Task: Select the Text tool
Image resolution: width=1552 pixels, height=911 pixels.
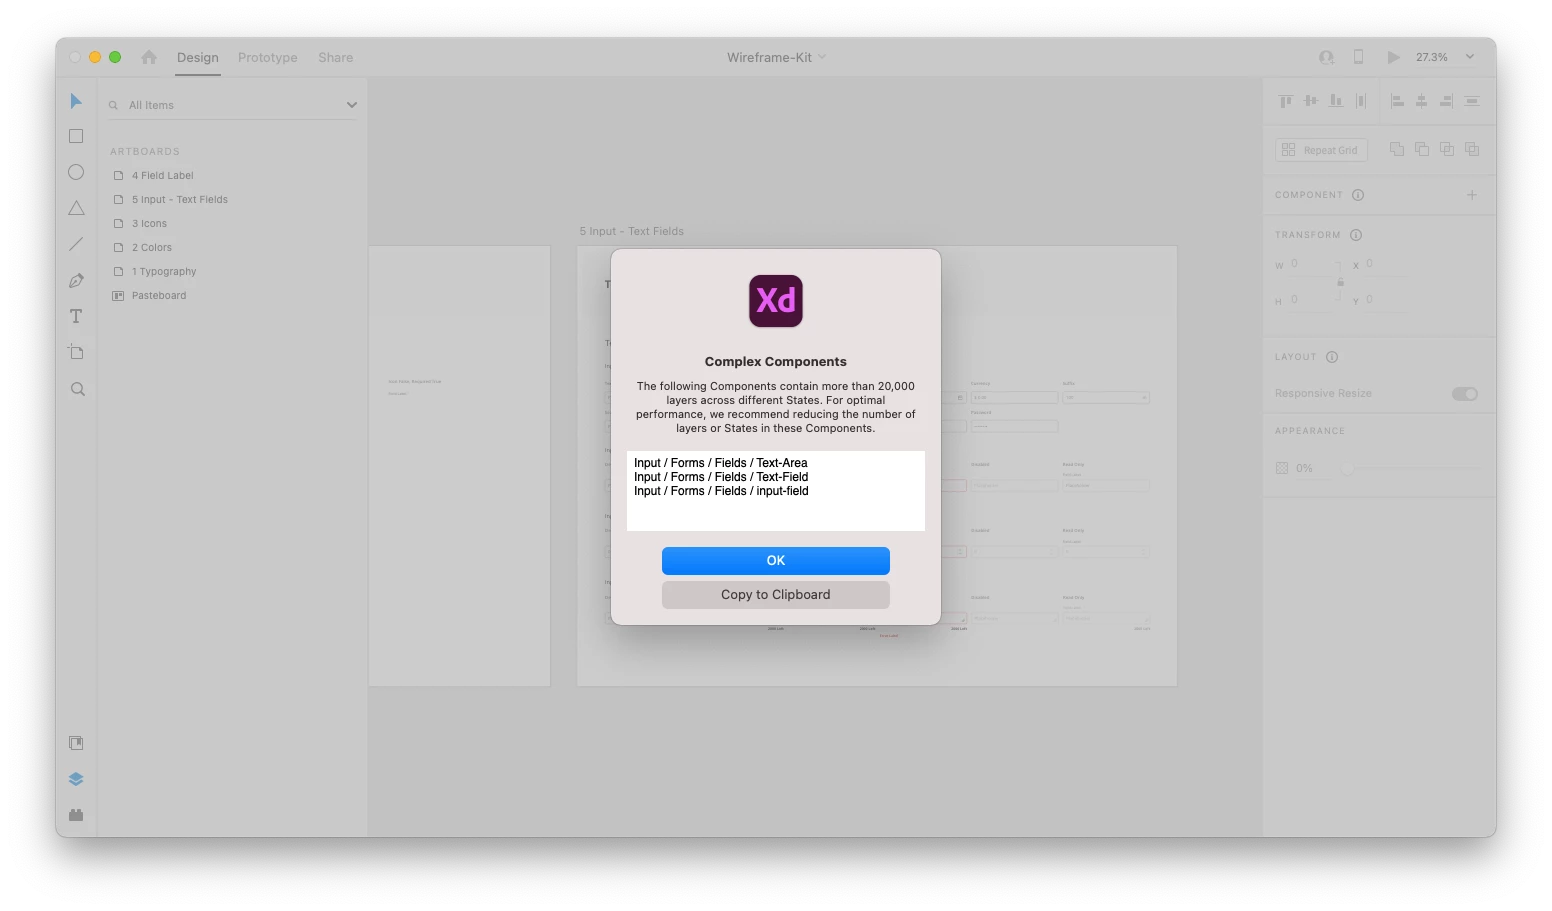Action: pyautogui.click(x=76, y=316)
